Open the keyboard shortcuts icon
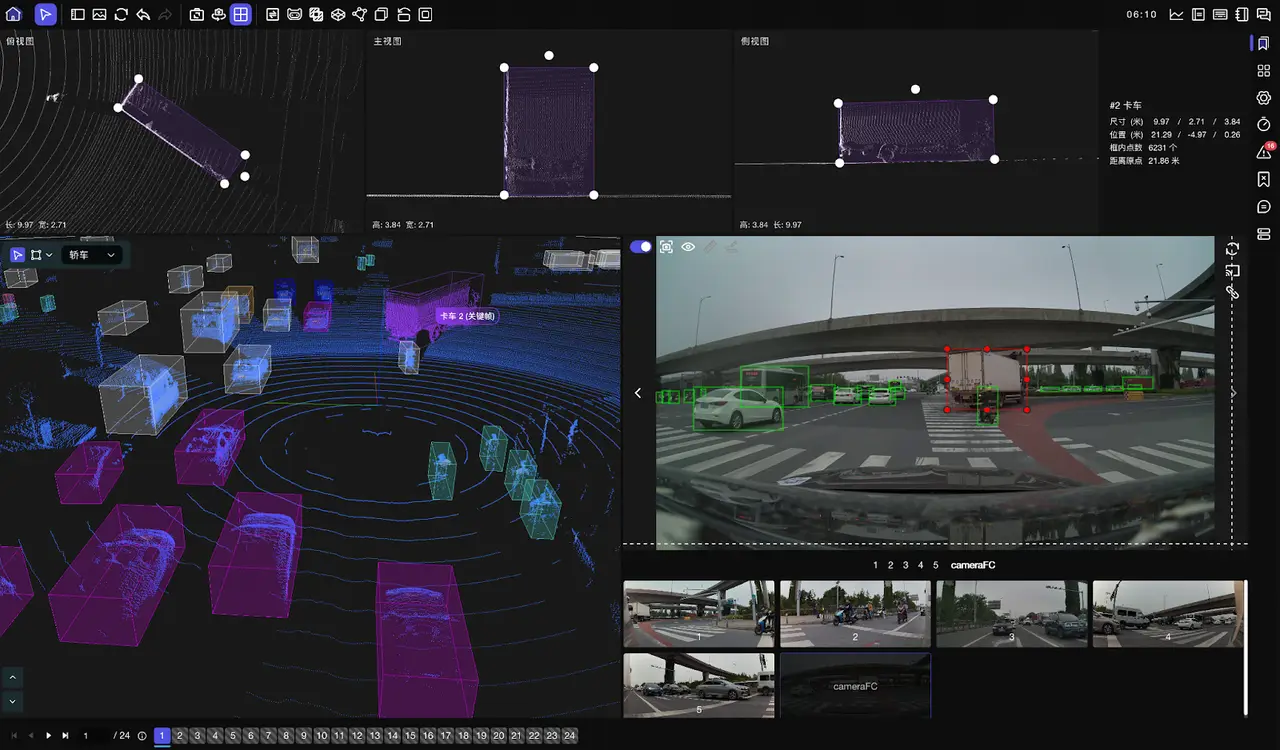 tap(1220, 15)
